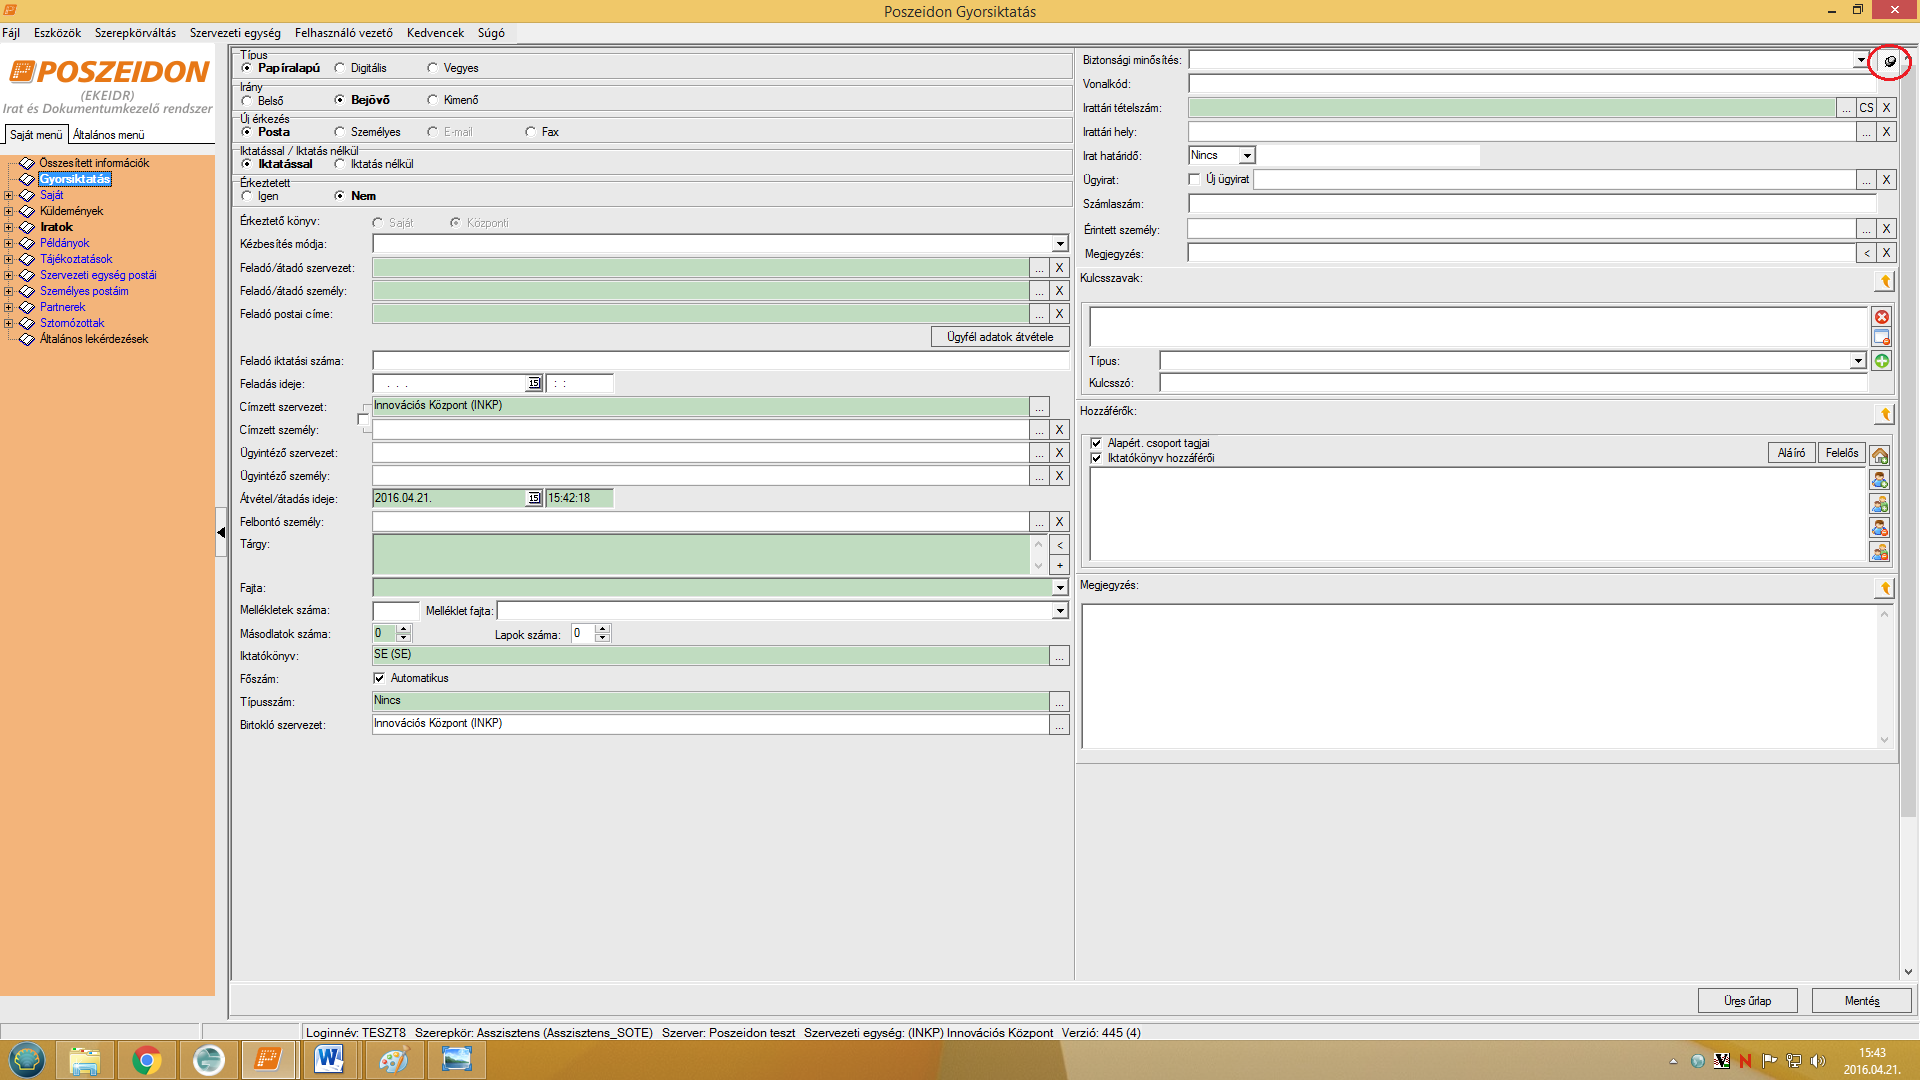Open Paint from taskbar
This screenshot has height=1080, width=1920.
[393, 1059]
